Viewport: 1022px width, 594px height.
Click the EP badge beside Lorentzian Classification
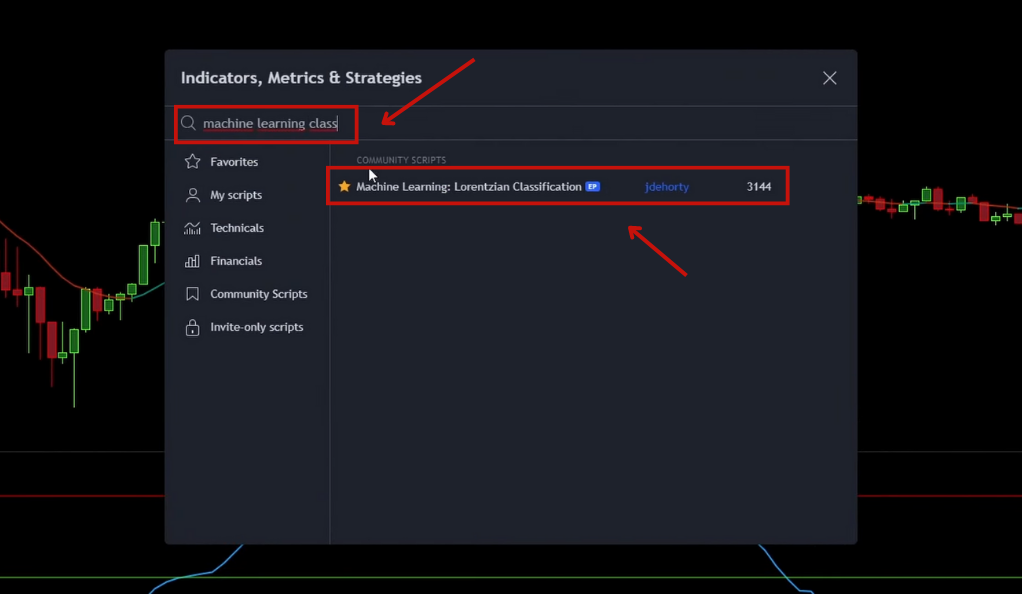pyautogui.click(x=592, y=186)
